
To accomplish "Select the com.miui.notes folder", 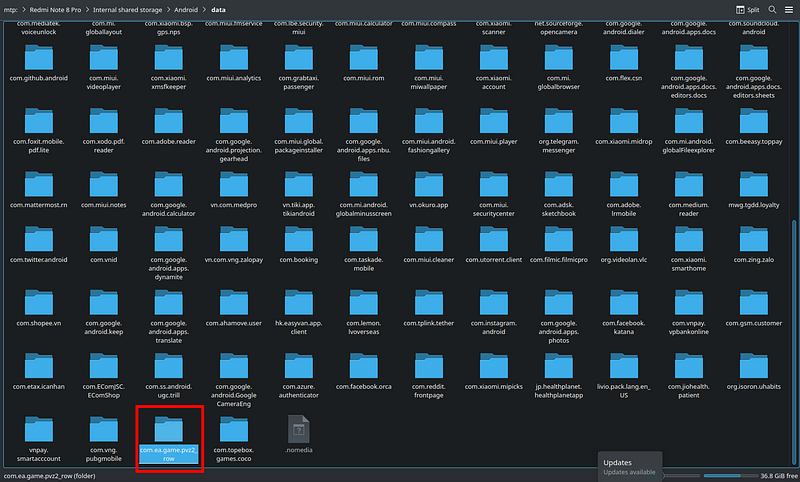I will [x=104, y=190].
